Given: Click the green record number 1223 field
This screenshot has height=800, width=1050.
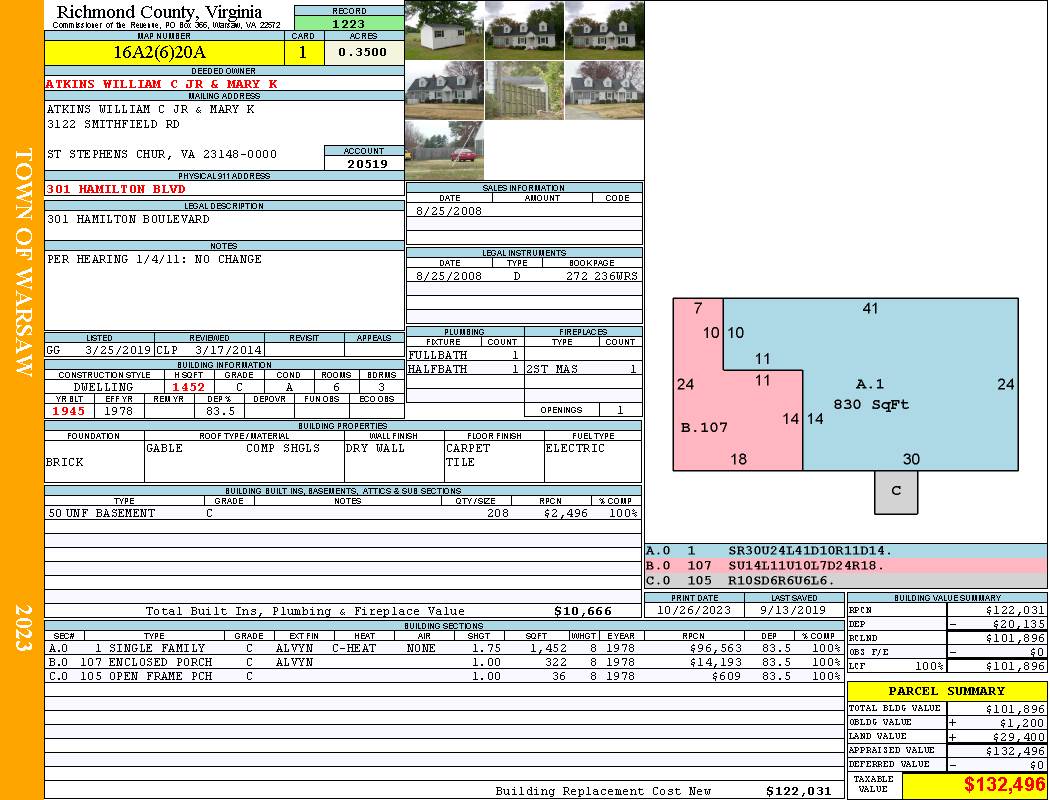Looking at the screenshot, I should coord(349,23).
